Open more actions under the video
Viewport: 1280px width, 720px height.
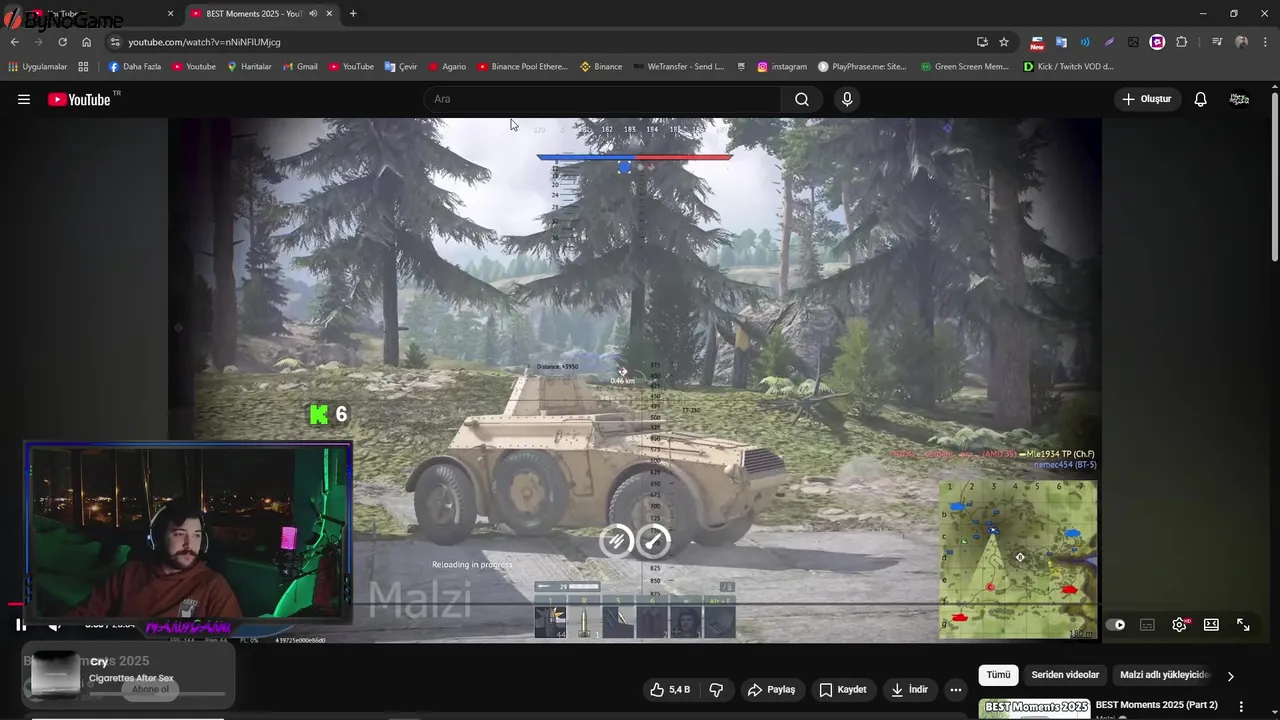tap(956, 689)
